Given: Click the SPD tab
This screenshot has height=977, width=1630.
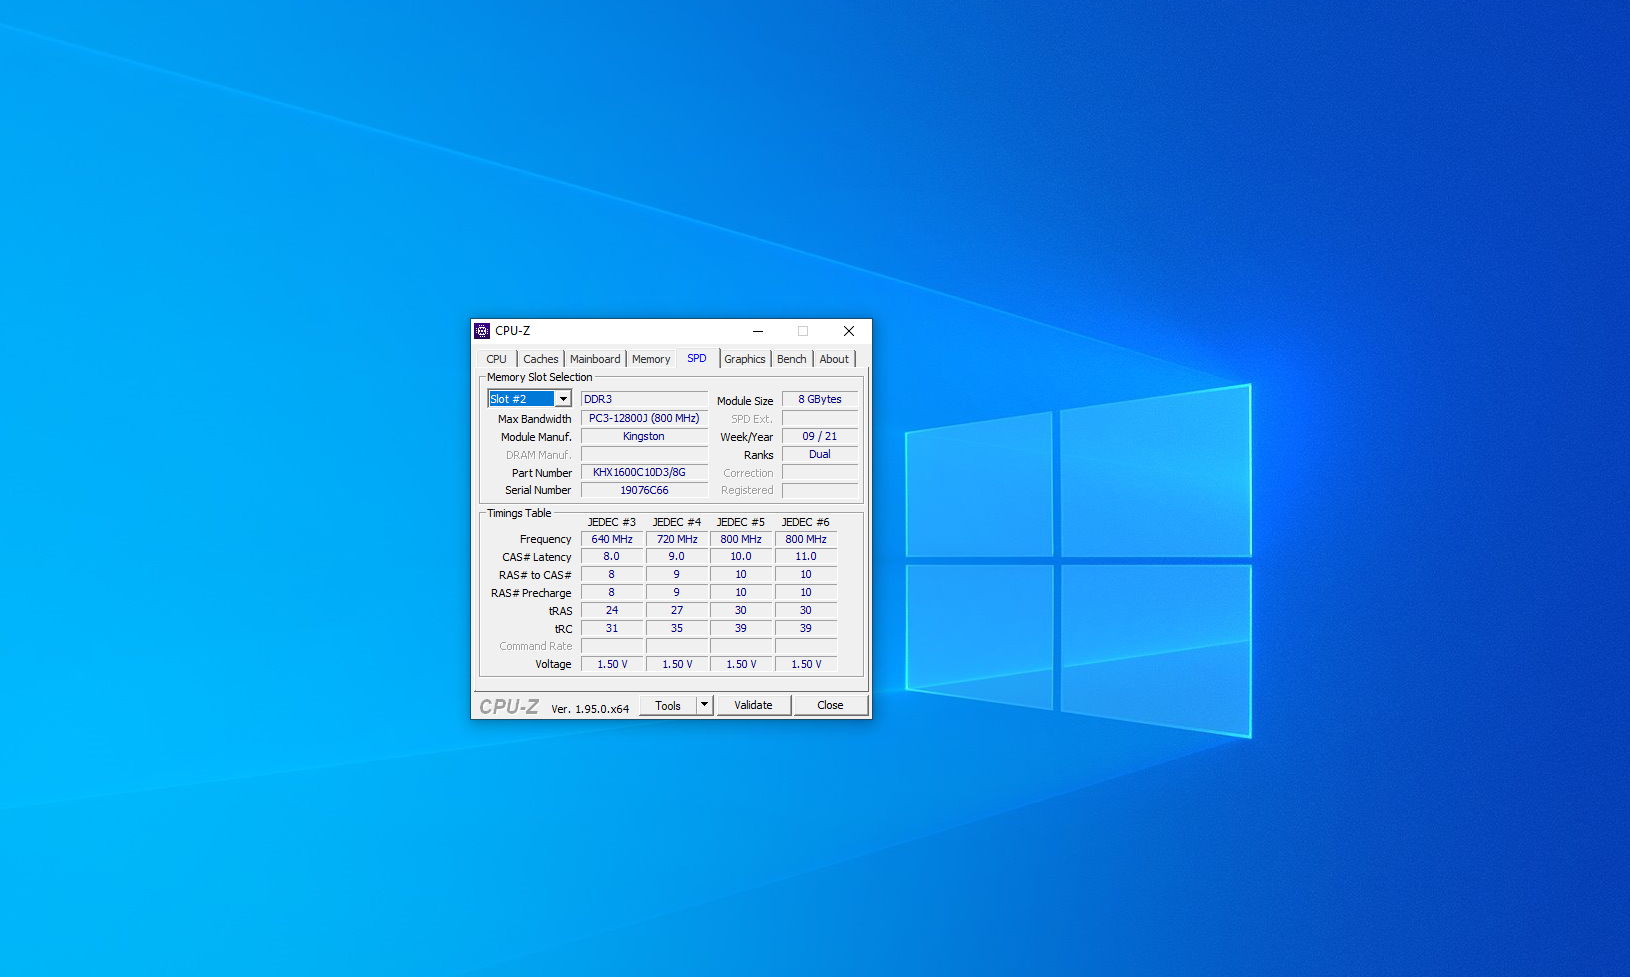Looking at the screenshot, I should [697, 358].
